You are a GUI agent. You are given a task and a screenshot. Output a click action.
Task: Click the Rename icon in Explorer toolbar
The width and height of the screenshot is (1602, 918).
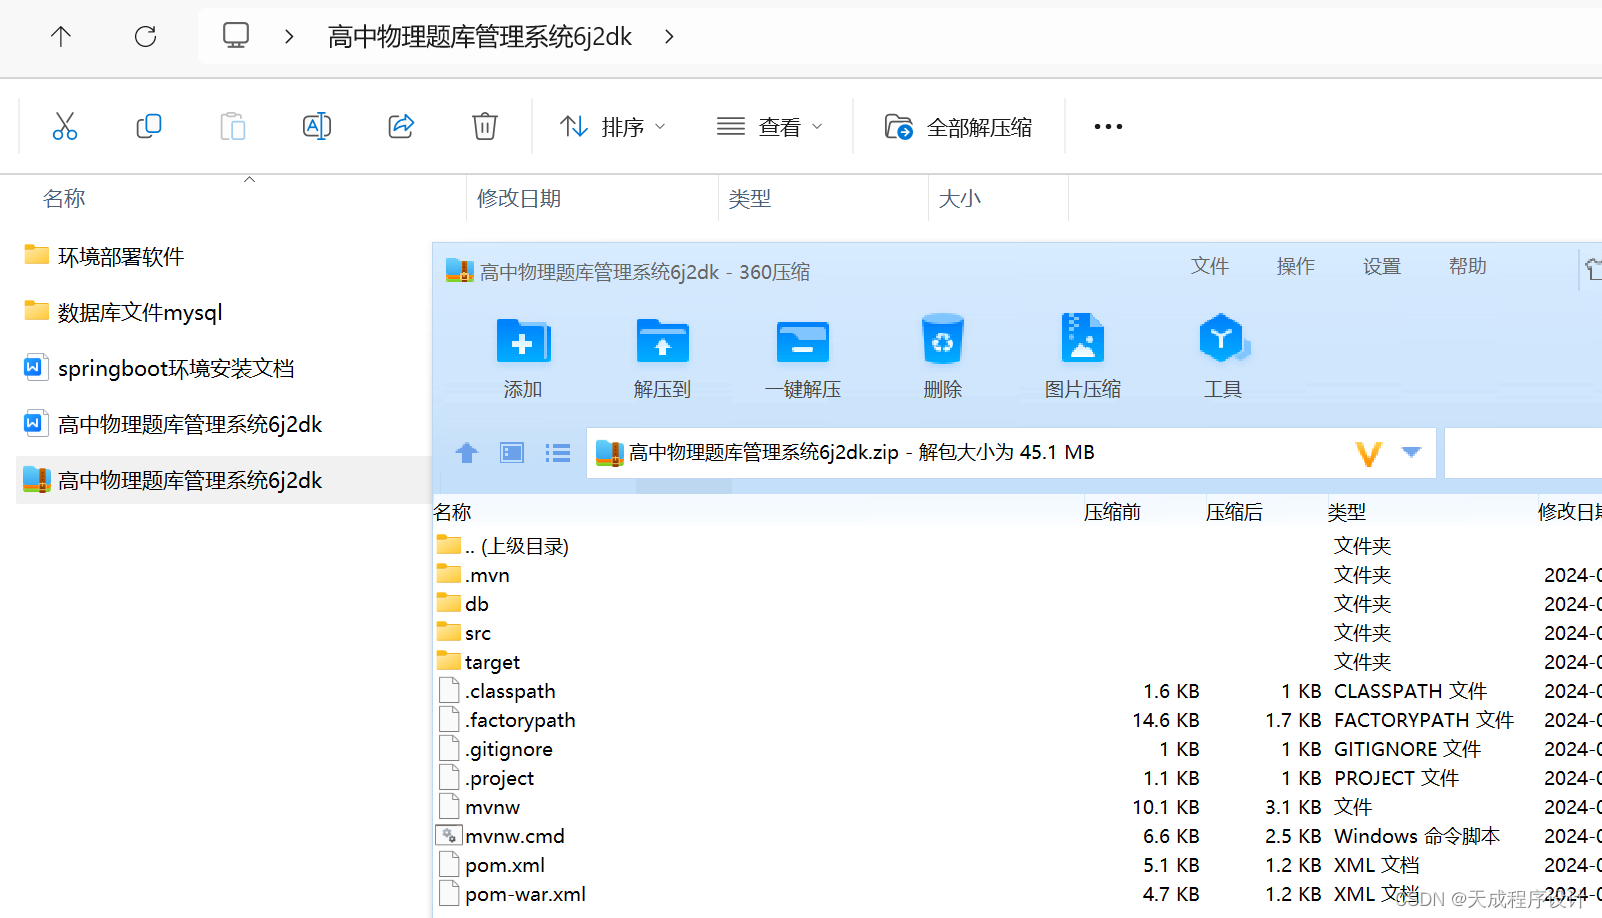pyautogui.click(x=316, y=126)
